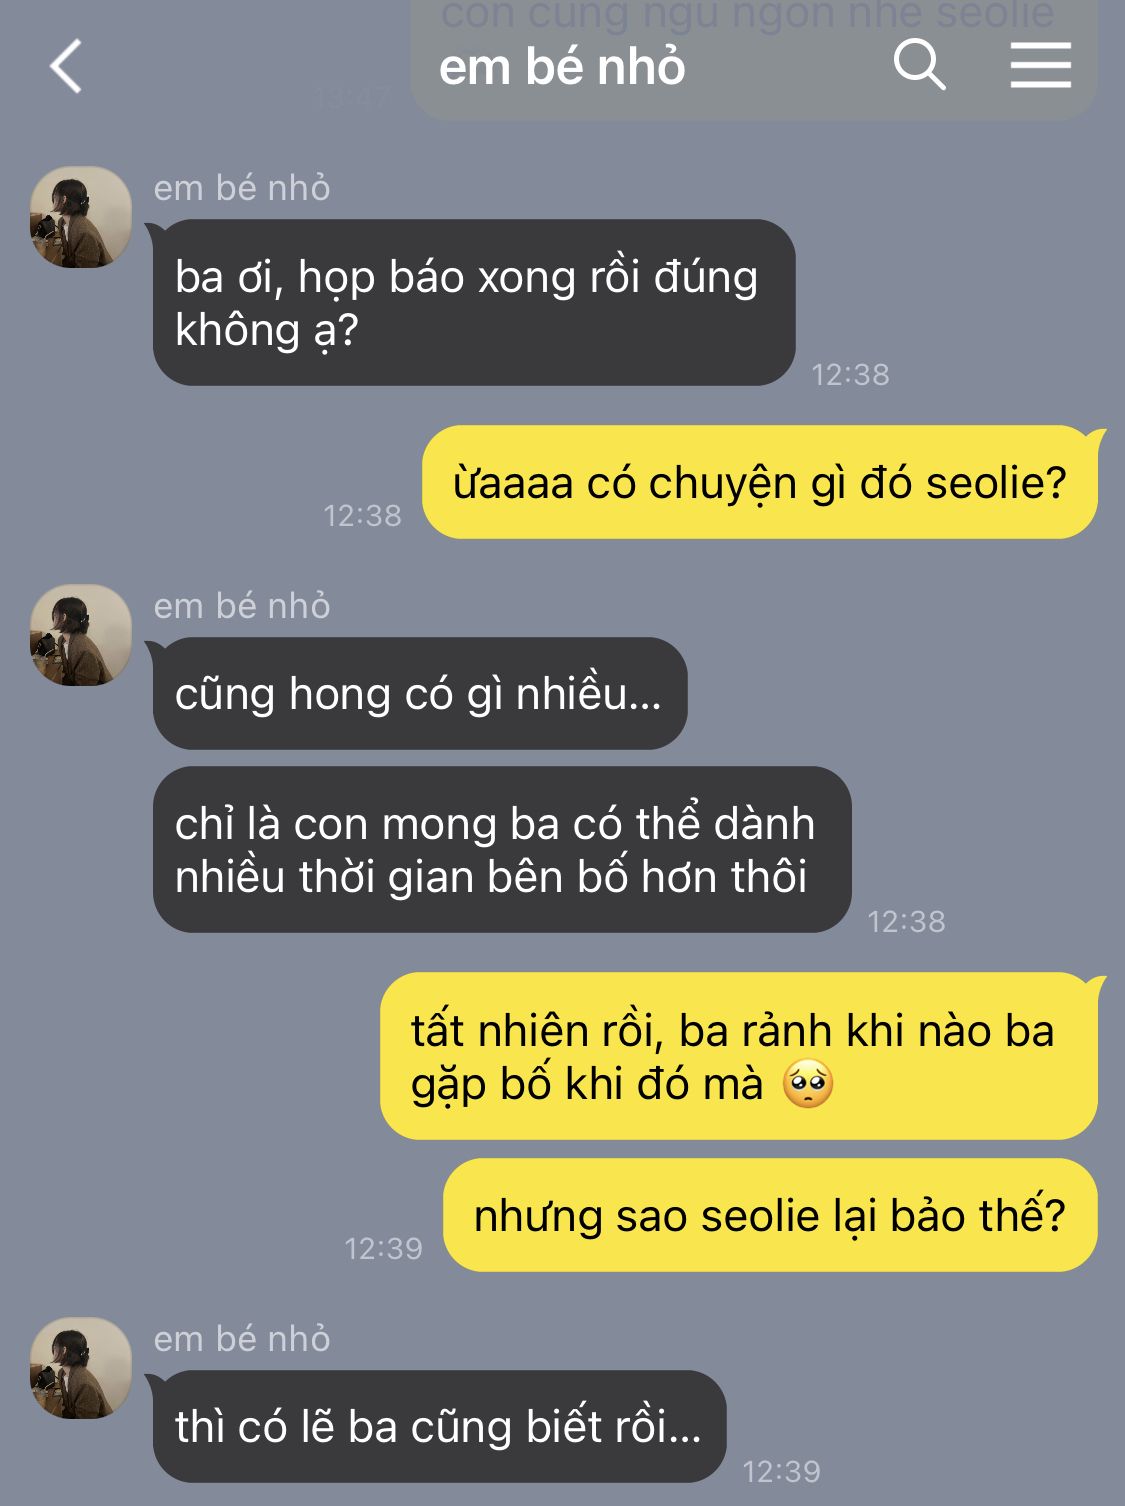1125x1506 pixels.
Task: Tap sender name above 'ba ơi' message
Action: pos(242,188)
